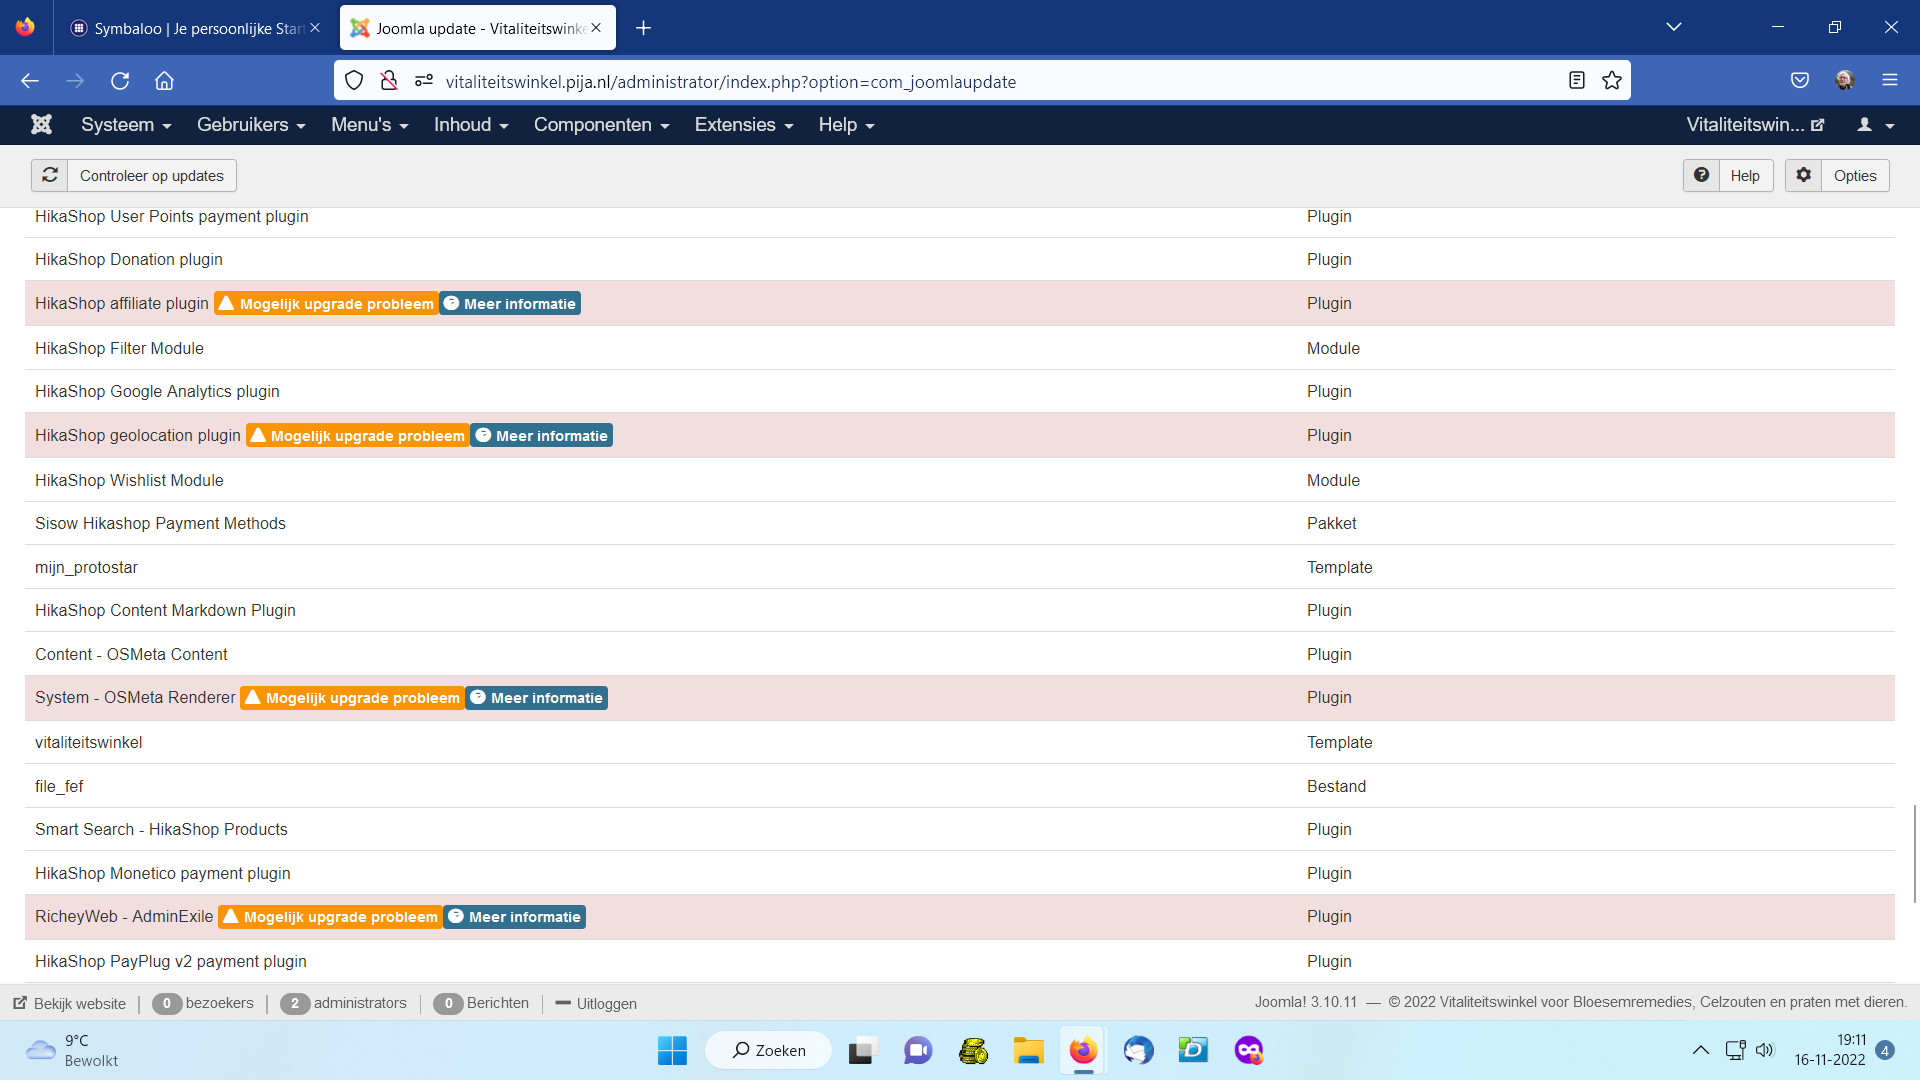The height and width of the screenshot is (1080, 1920).
Task: Expand the Extensies dropdown menu
Action: [743, 125]
